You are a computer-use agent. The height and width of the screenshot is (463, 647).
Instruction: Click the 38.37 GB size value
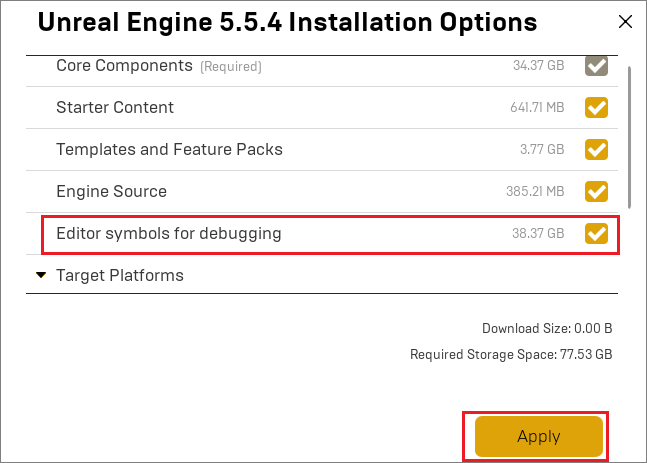538,234
